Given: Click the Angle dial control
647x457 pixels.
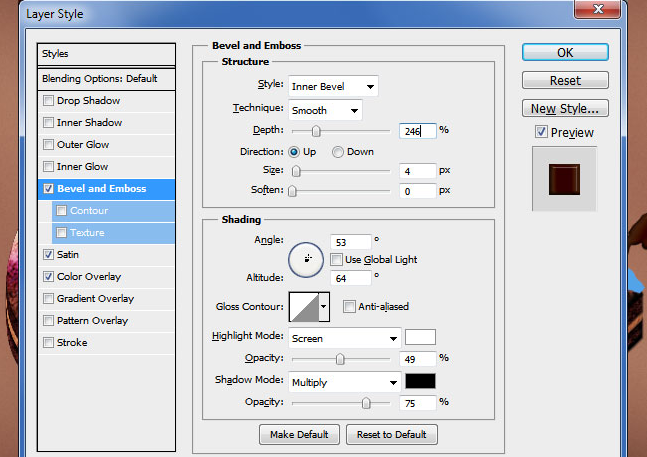Looking at the screenshot, I should (306, 259).
